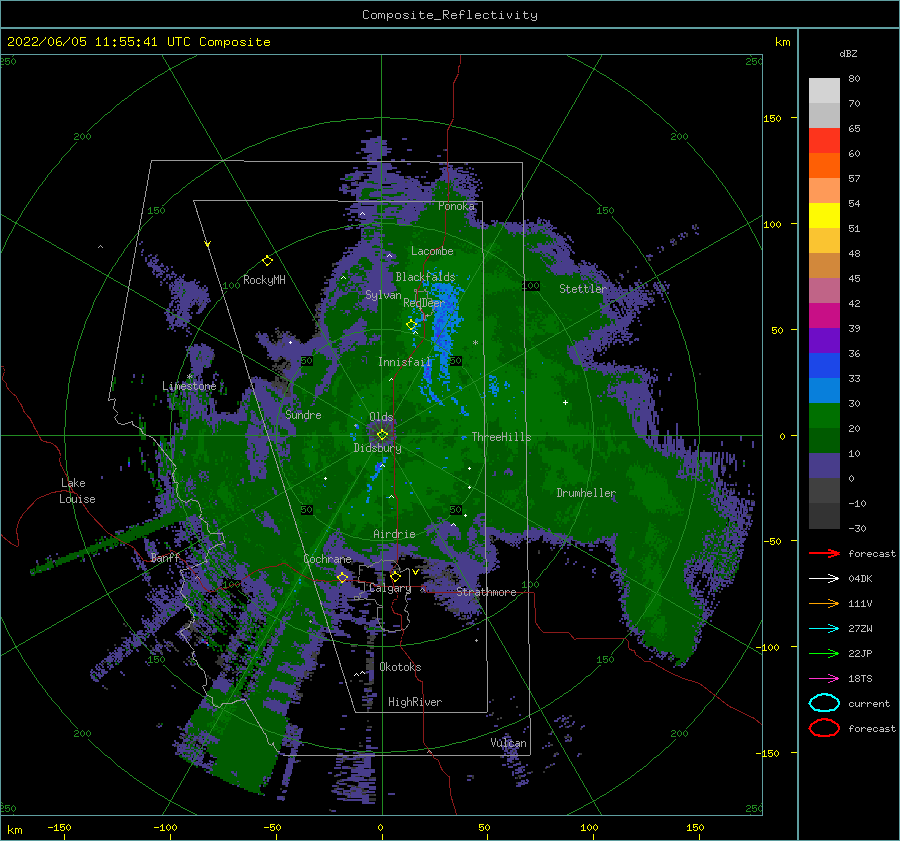Select the Calgary city label
This screenshot has width=900, height=841.
point(390,588)
